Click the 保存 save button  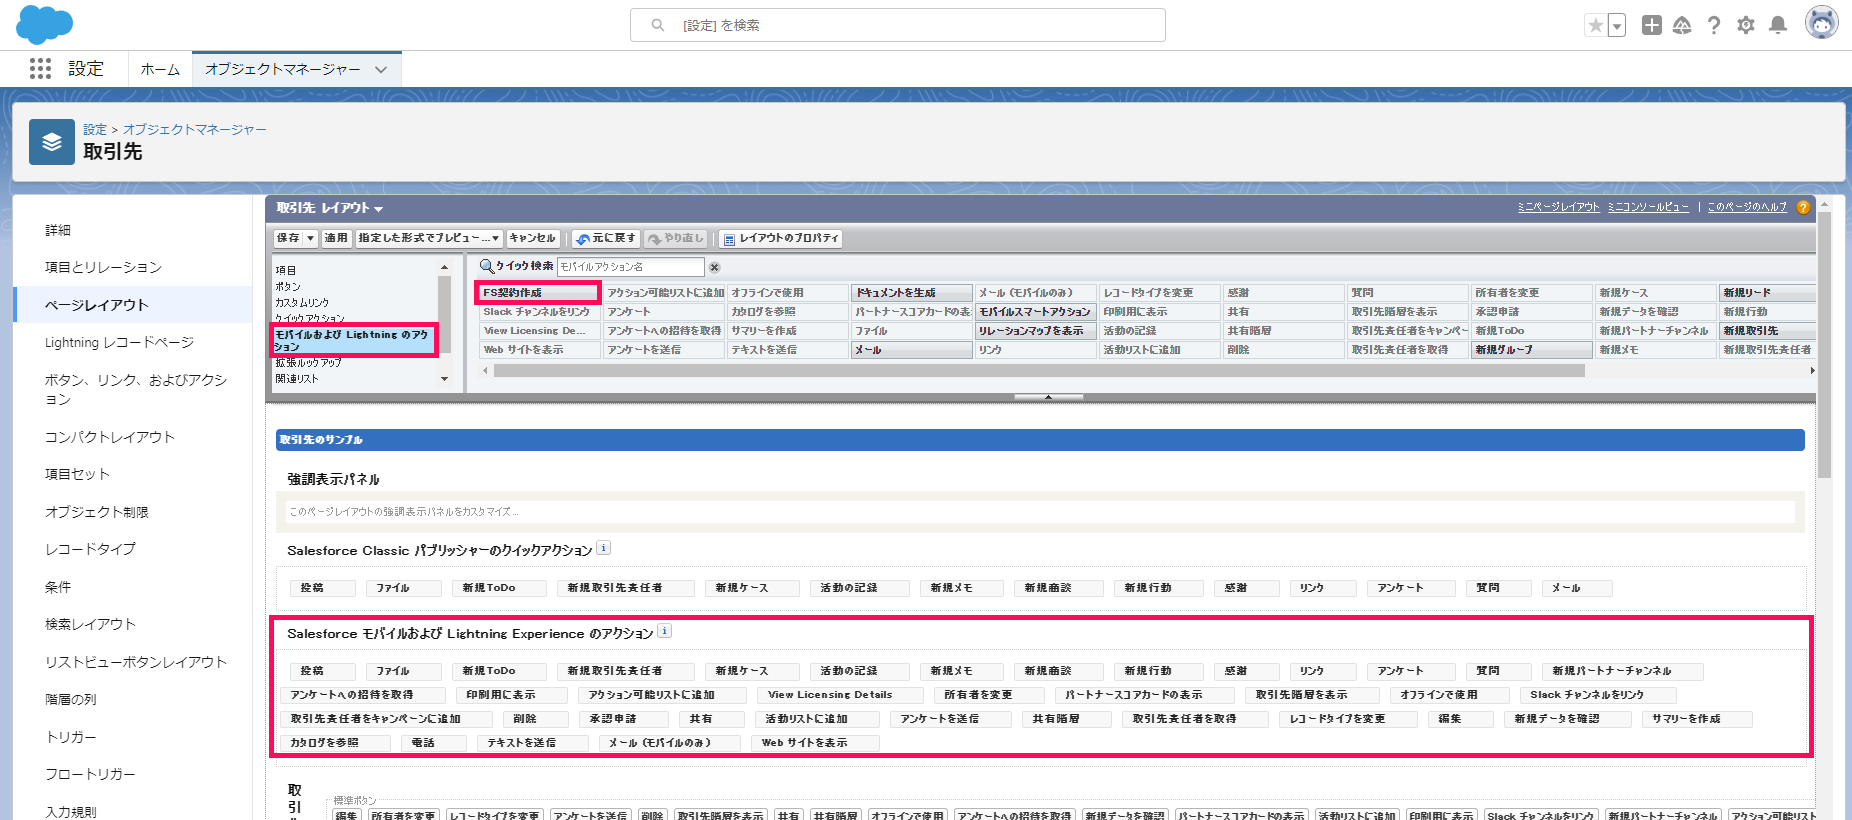[x=288, y=238]
